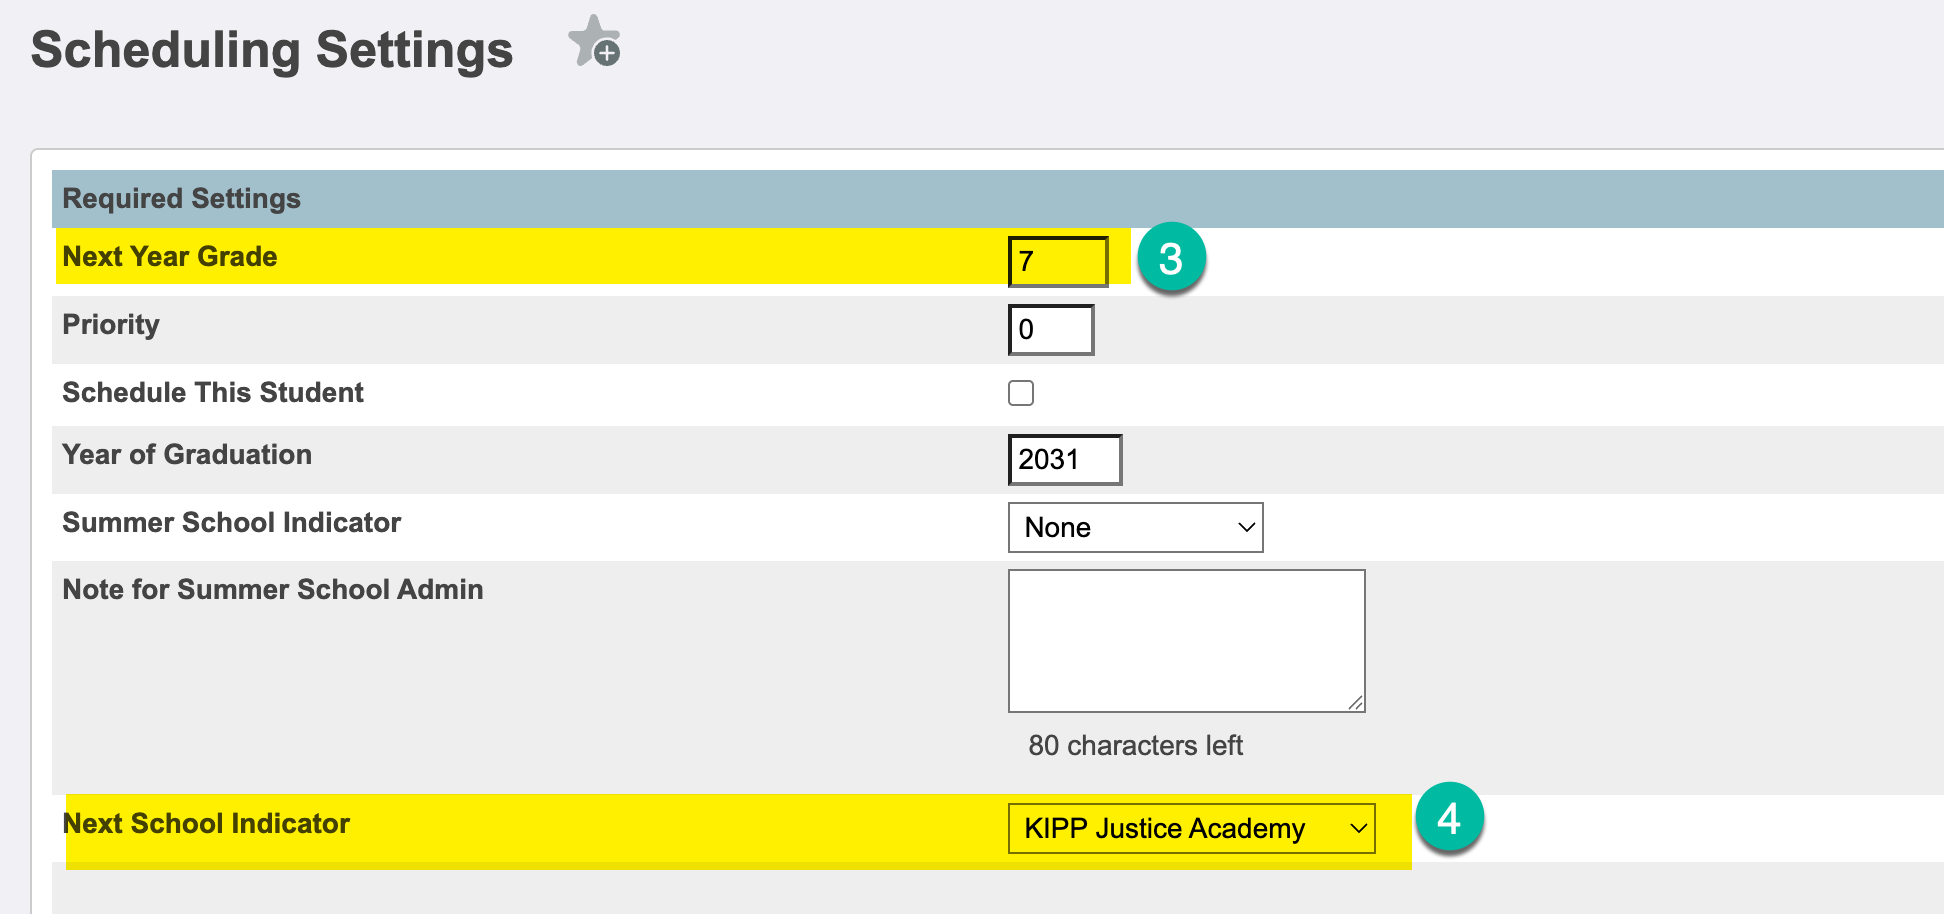Click the Schedule This Student label
Image resolution: width=1944 pixels, height=914 pixels.
tap(213, 393)
